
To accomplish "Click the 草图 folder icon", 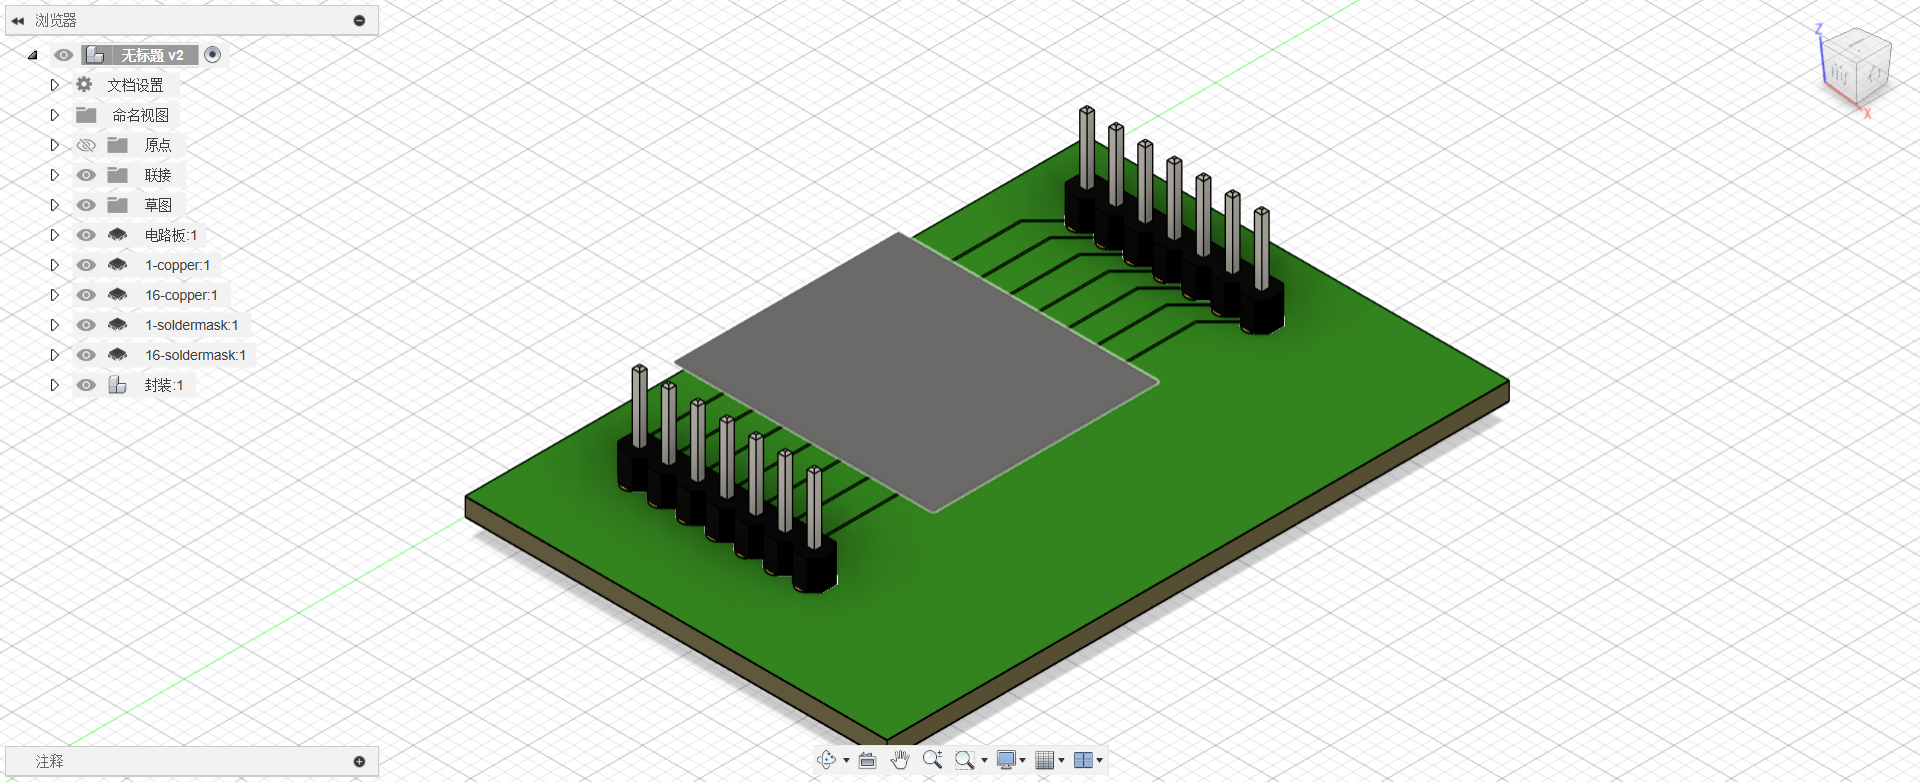I will 118,205.
